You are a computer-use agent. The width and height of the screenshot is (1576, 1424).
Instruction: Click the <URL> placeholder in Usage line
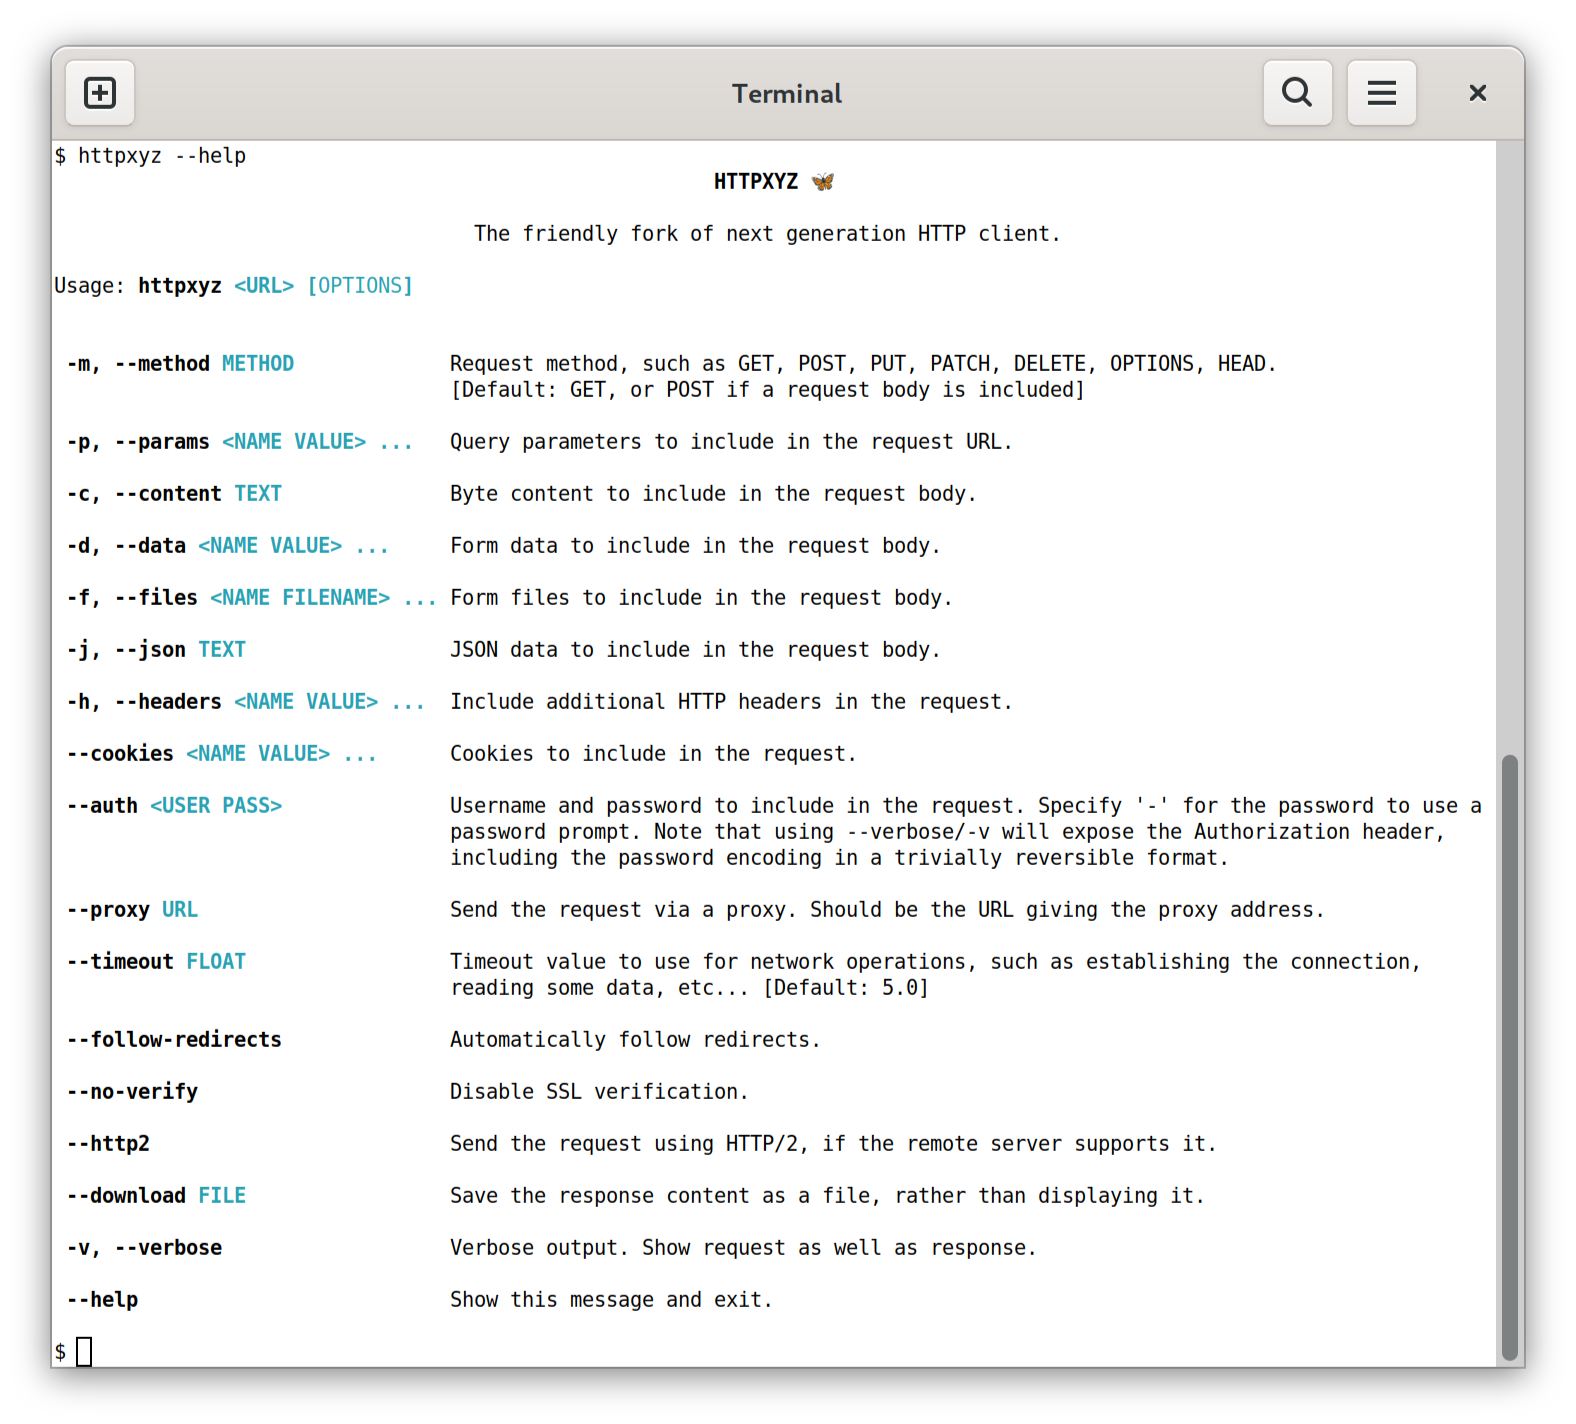(x=264, y=286)
